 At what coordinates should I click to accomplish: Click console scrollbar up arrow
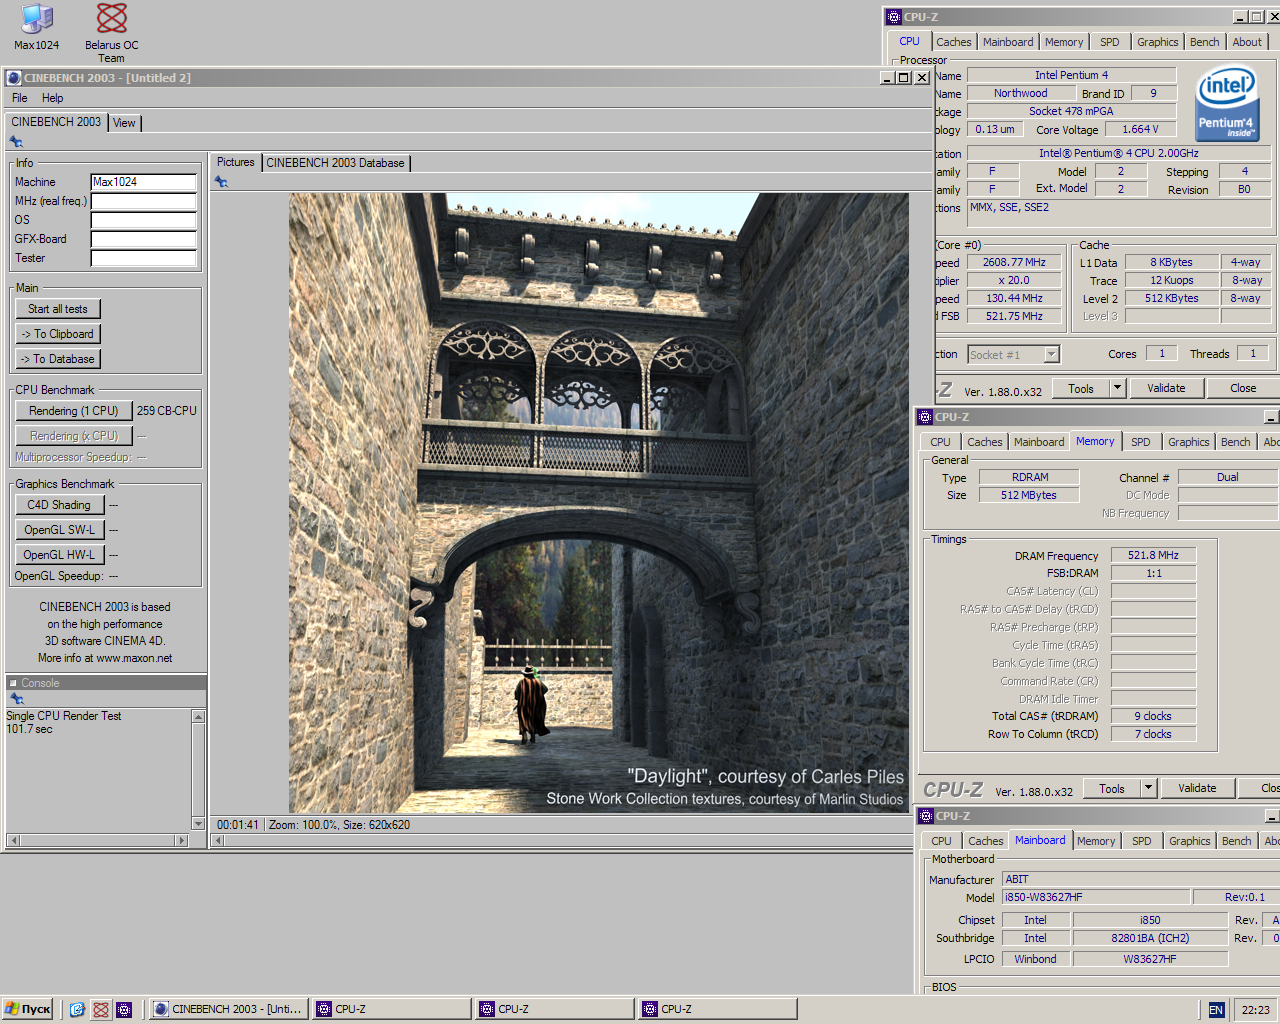click(198, 716)
